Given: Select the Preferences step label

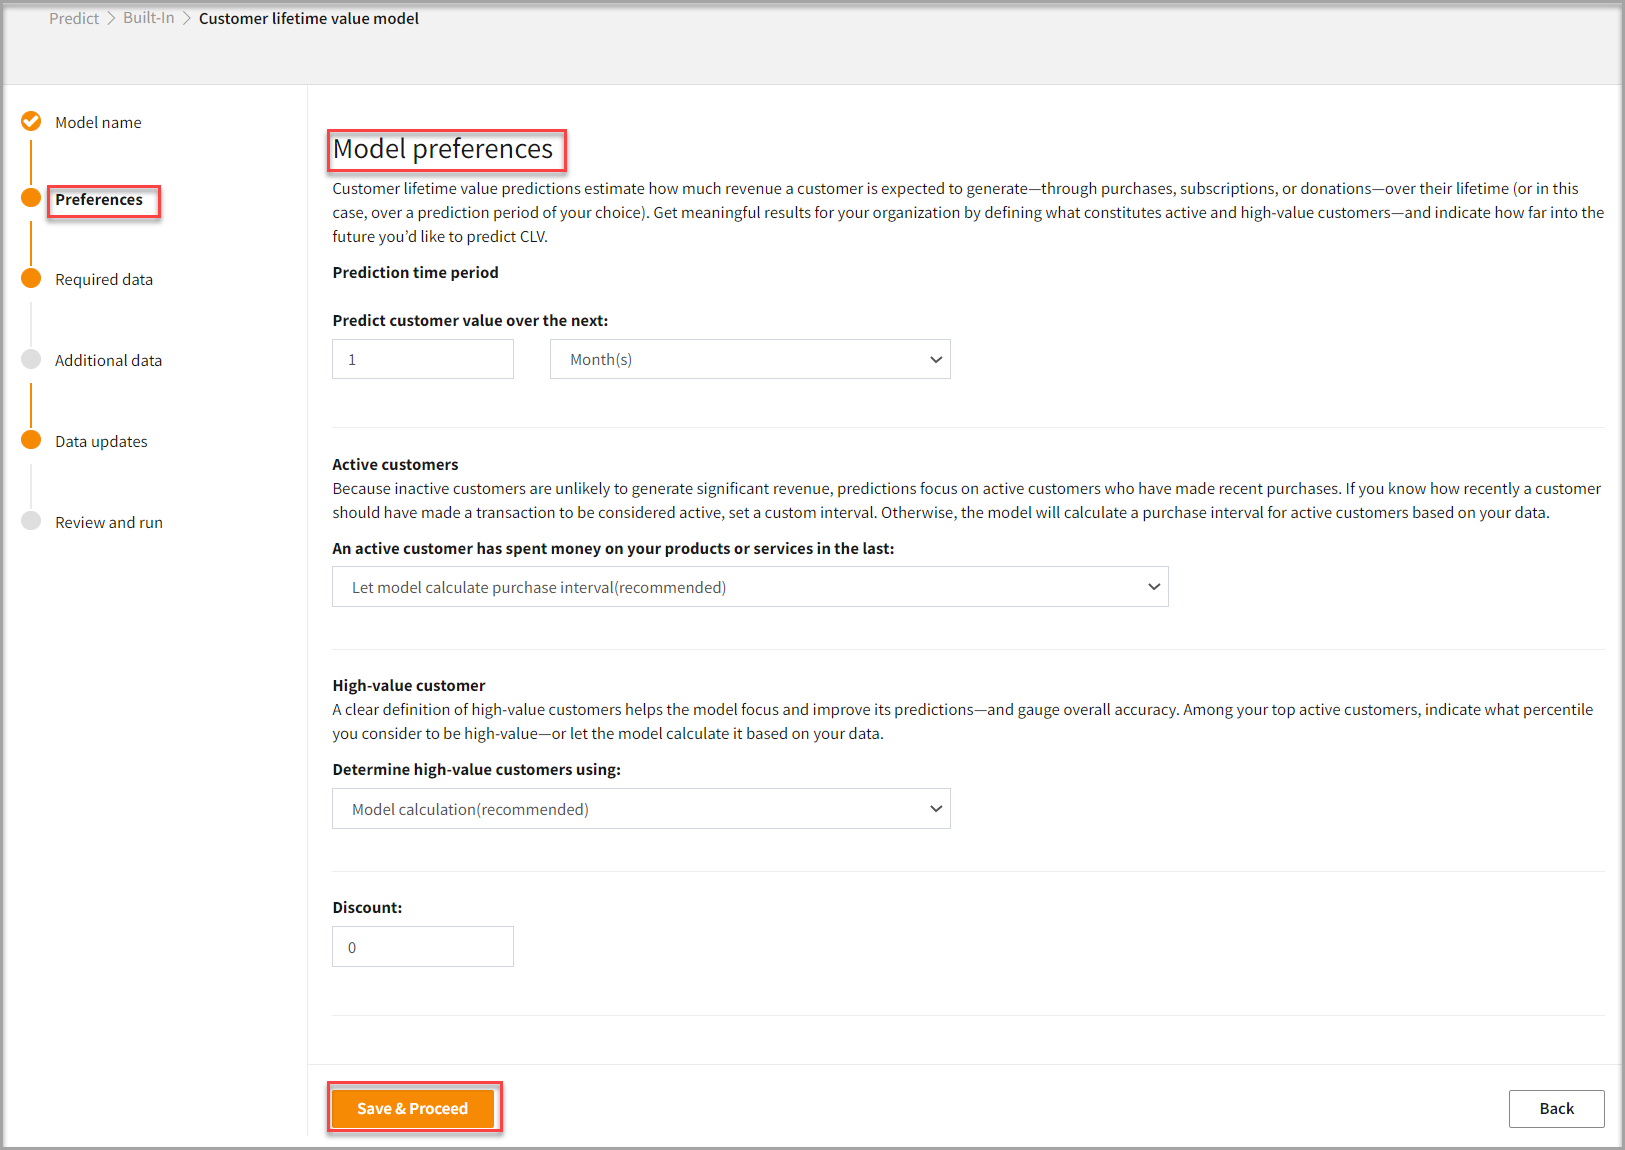Looking at the screenshot, I should coord(99,200).
